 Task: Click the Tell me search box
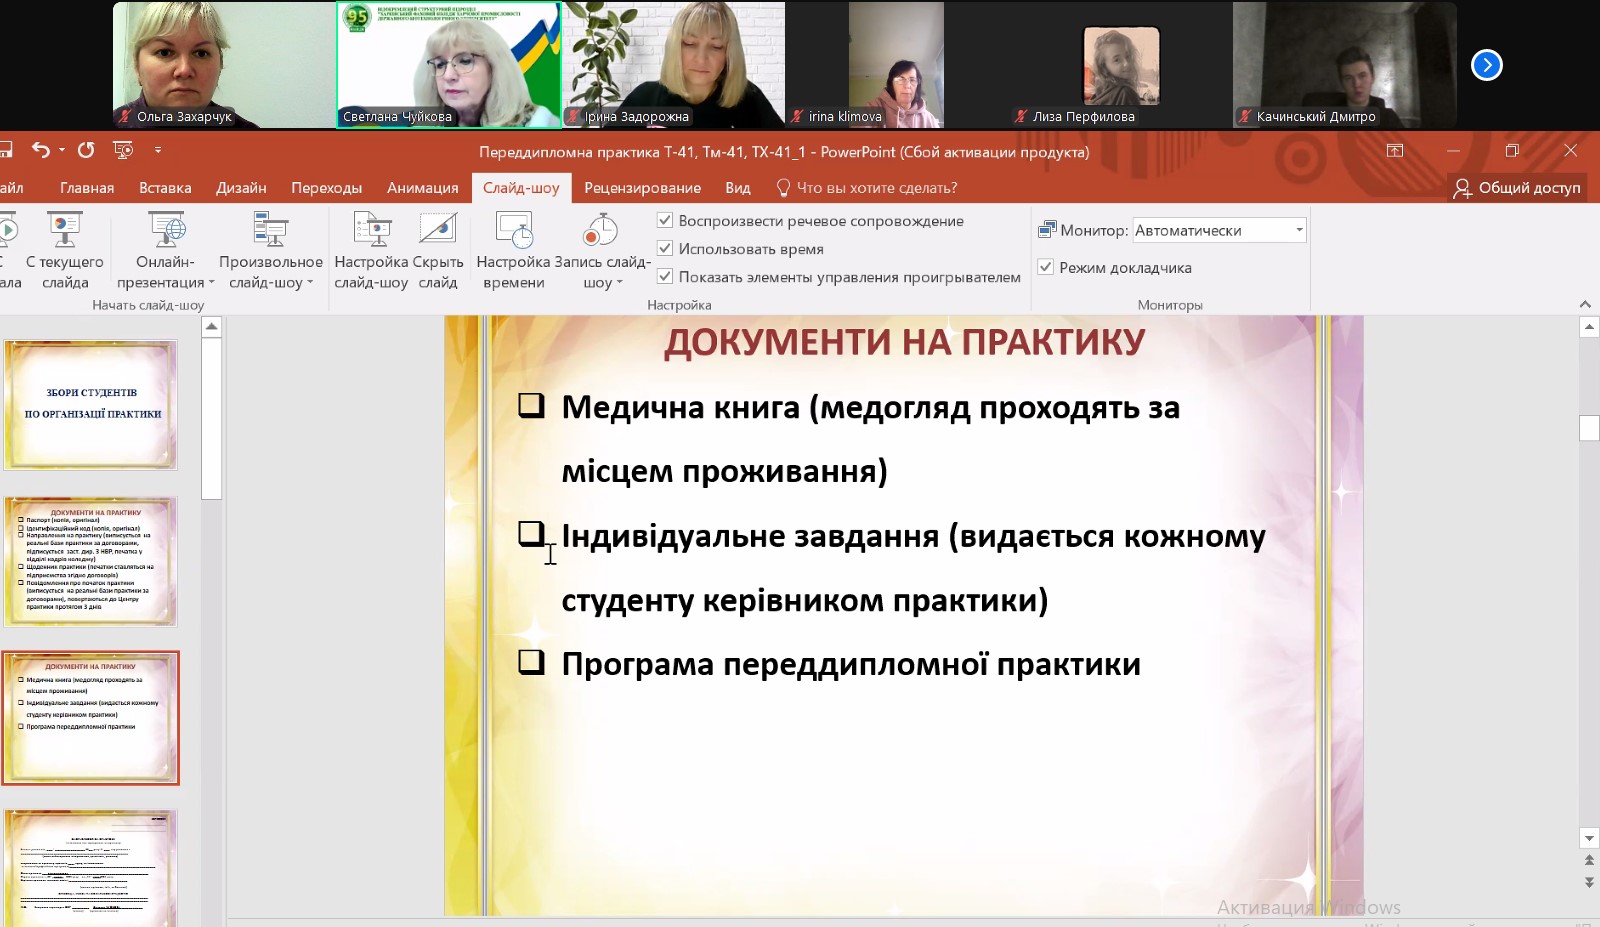click(x=876, y=188)
